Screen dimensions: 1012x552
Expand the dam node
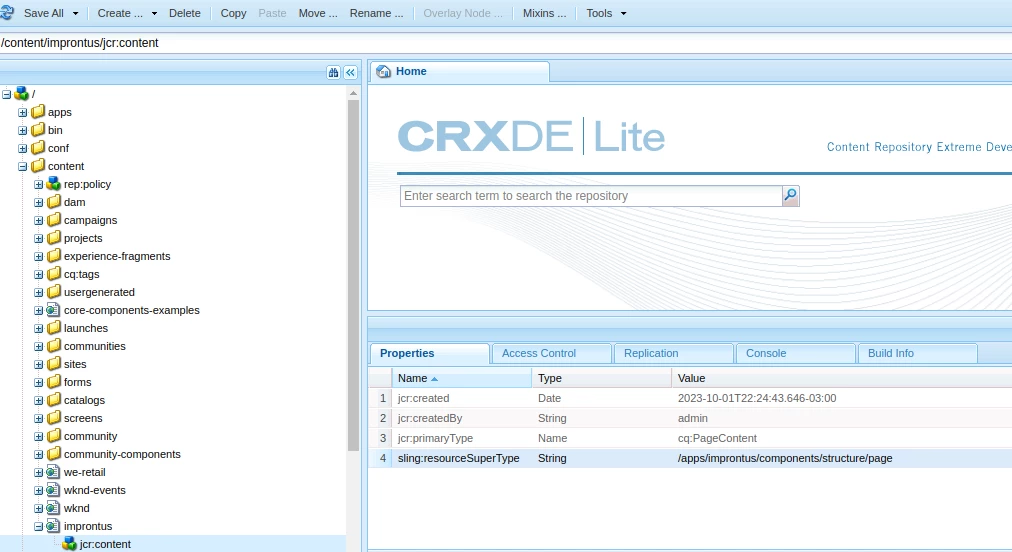tap(39, 203)
